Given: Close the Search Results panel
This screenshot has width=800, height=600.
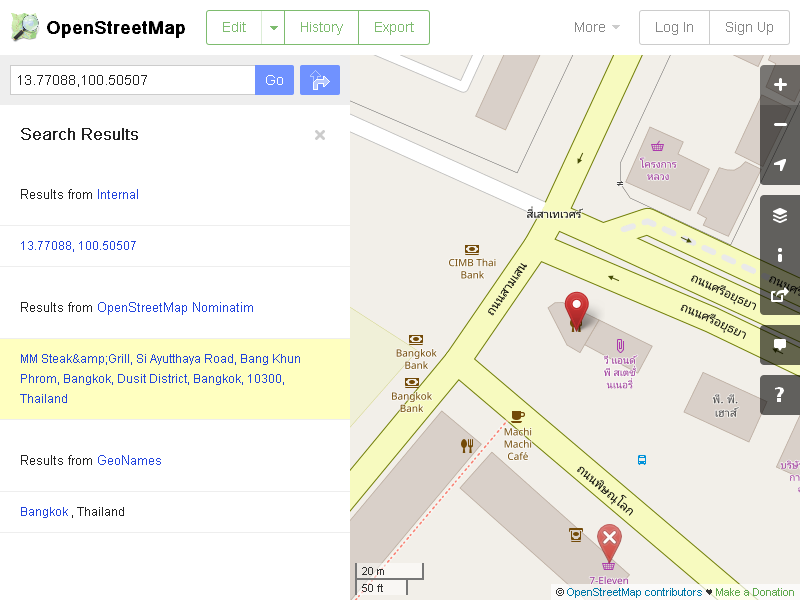Looking at the screenshot, I should pos(320,135).
